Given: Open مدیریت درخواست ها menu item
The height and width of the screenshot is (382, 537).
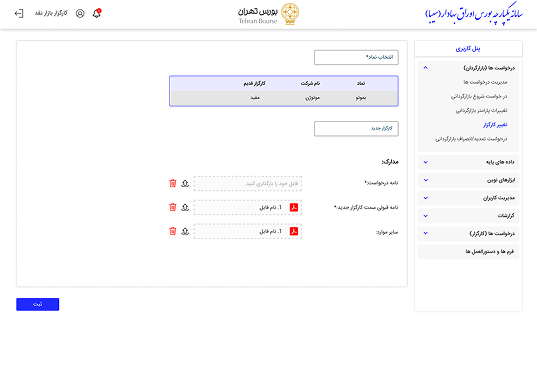Looking at the screenshot, I should [485, 82].
